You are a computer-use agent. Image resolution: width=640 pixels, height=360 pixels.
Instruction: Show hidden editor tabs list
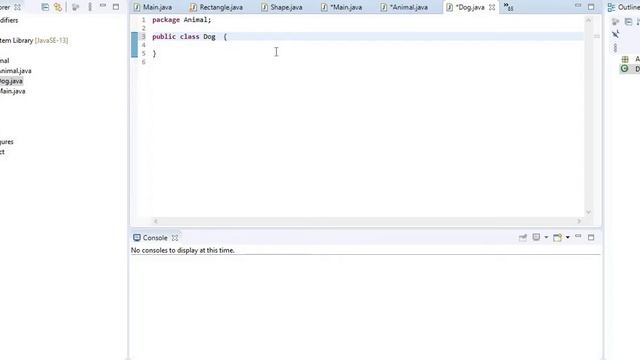tap(508, 7)
